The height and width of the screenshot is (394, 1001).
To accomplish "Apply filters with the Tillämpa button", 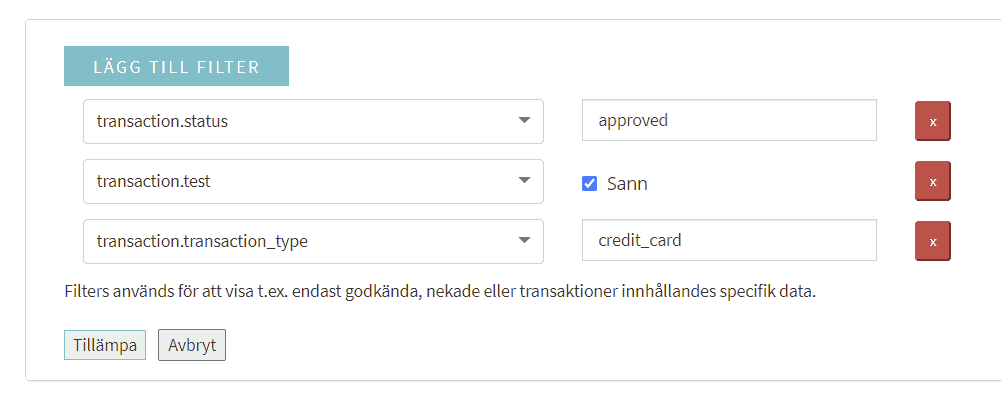I will pos(105,345).
